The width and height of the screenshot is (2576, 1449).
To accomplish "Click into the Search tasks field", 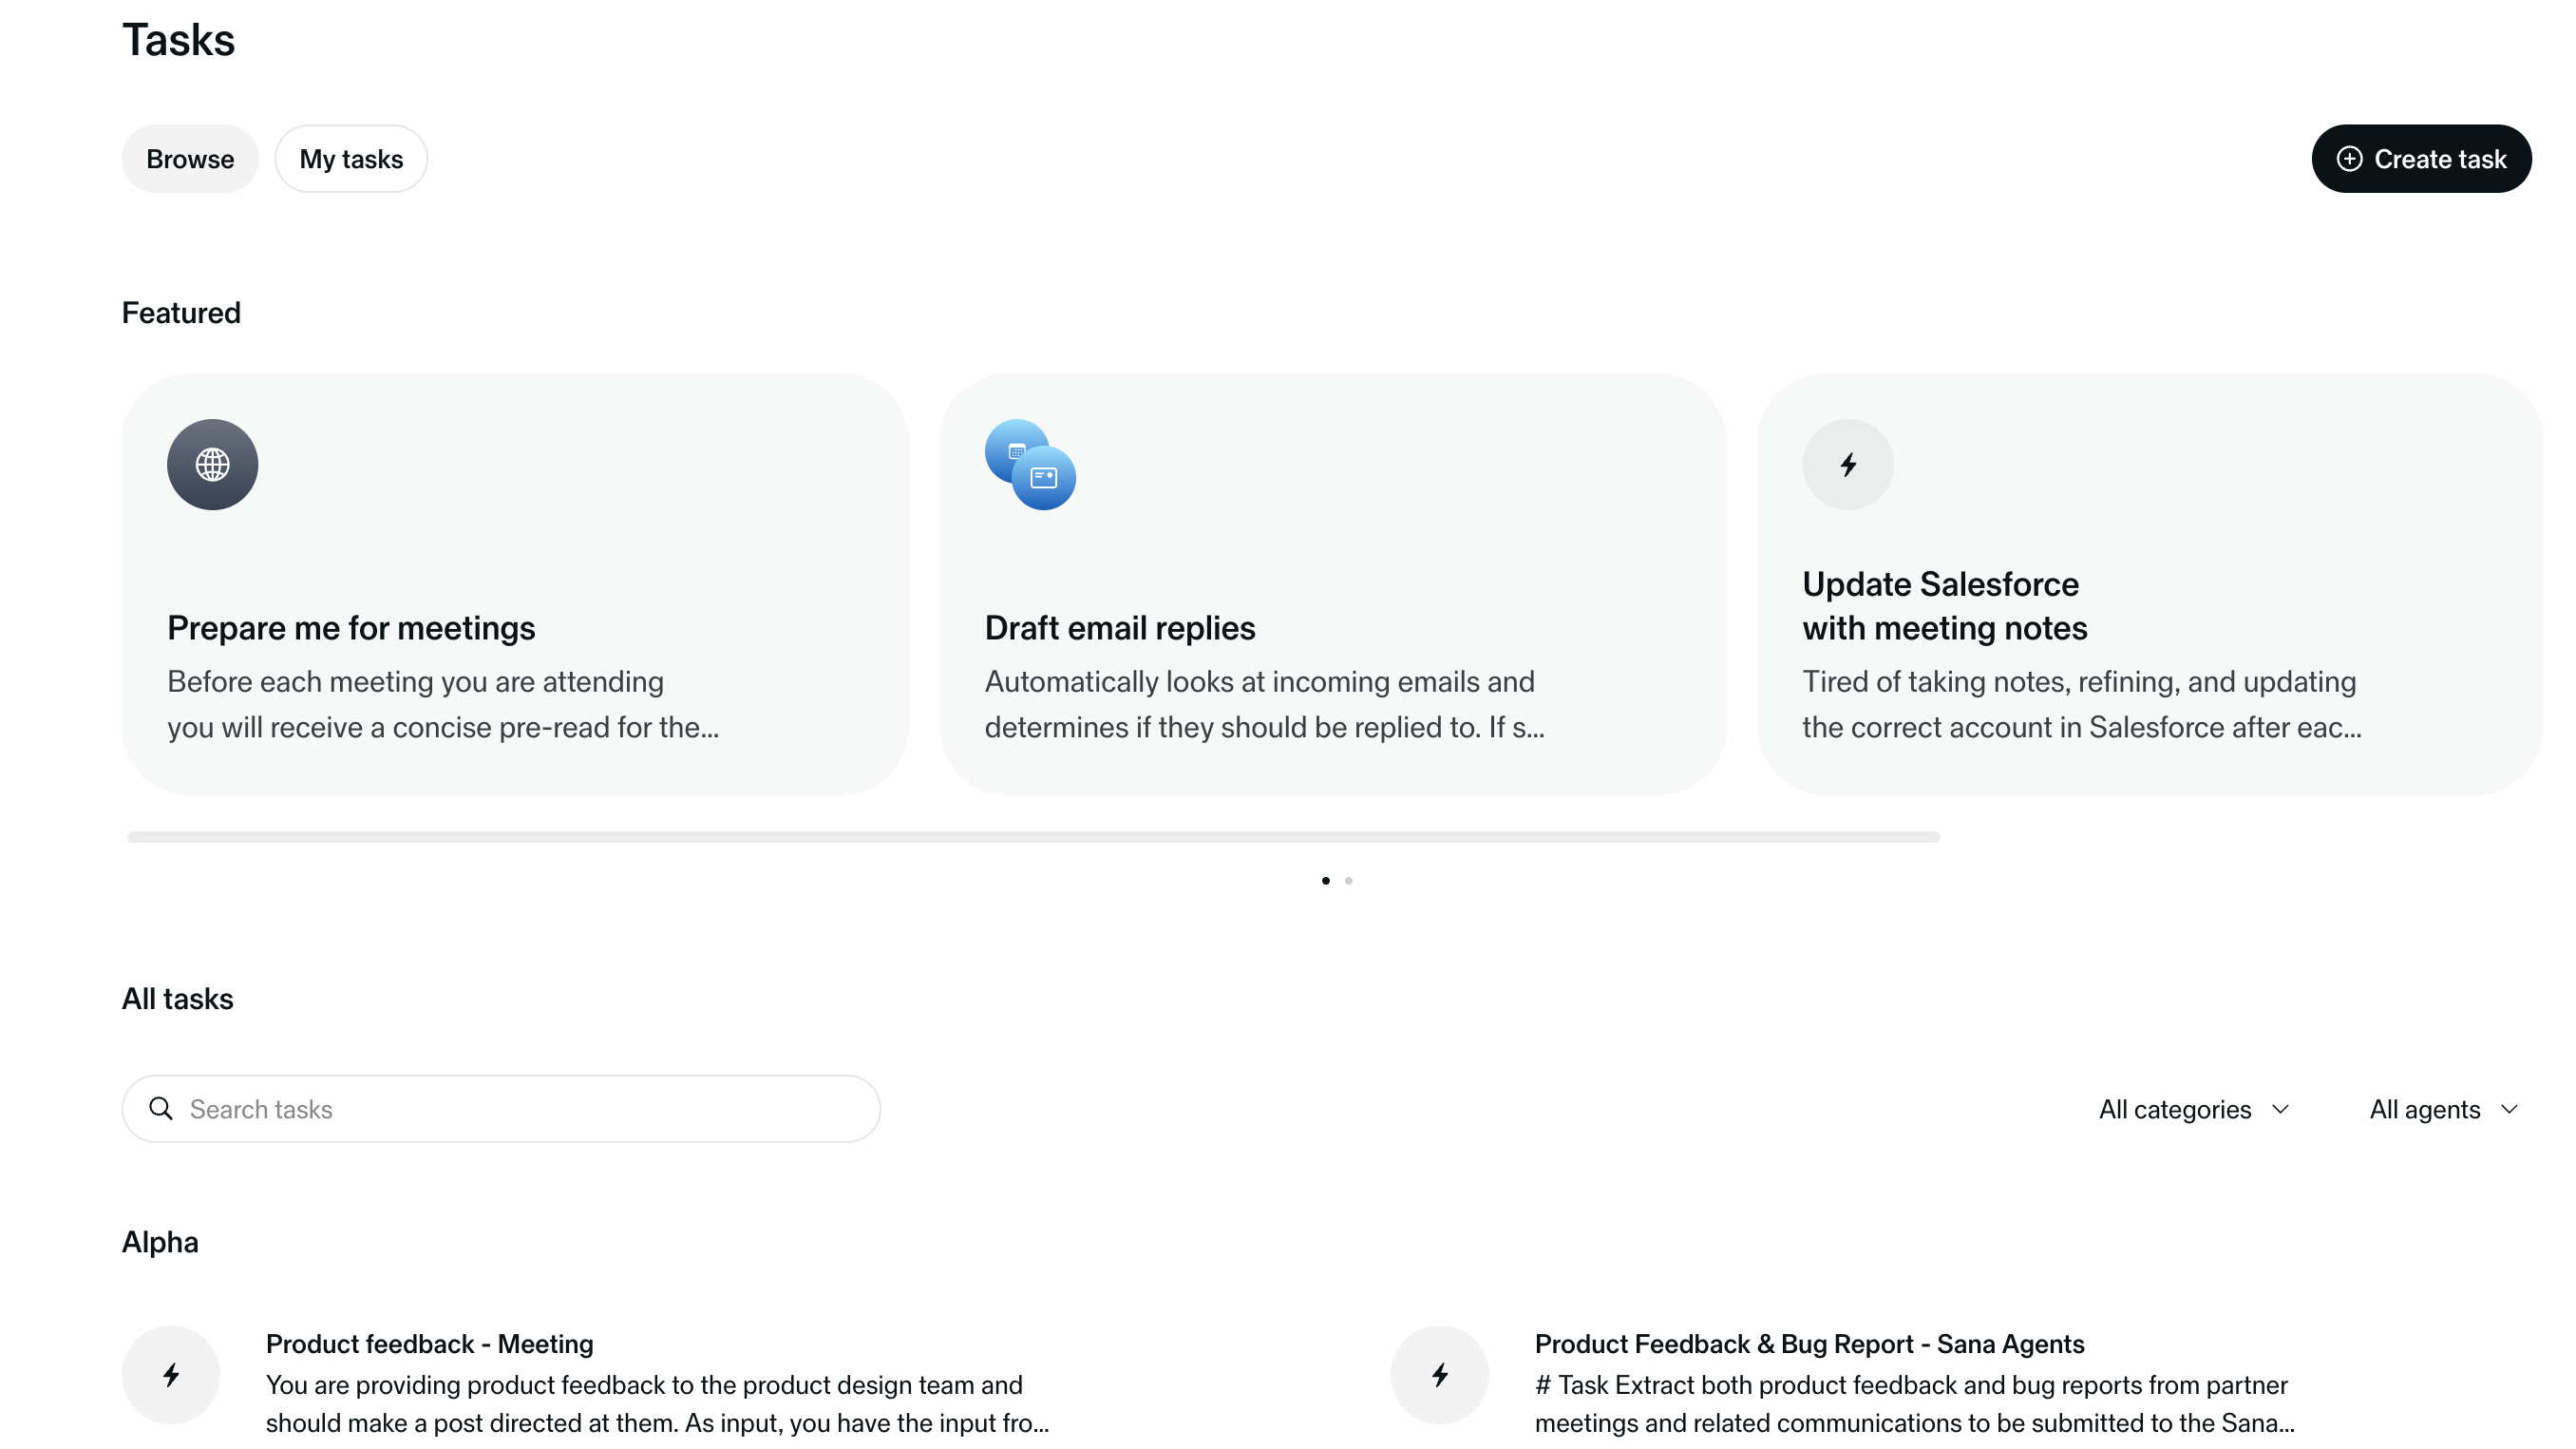I will [520, 1109].
